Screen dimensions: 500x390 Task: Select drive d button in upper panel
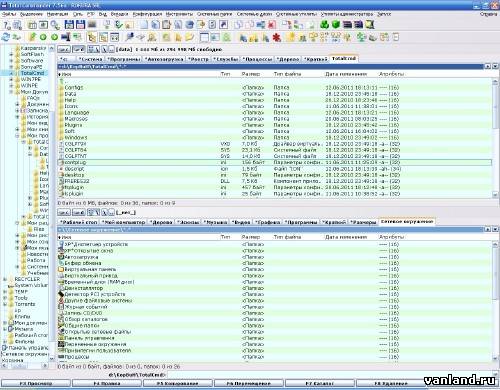tap(78, 49)
